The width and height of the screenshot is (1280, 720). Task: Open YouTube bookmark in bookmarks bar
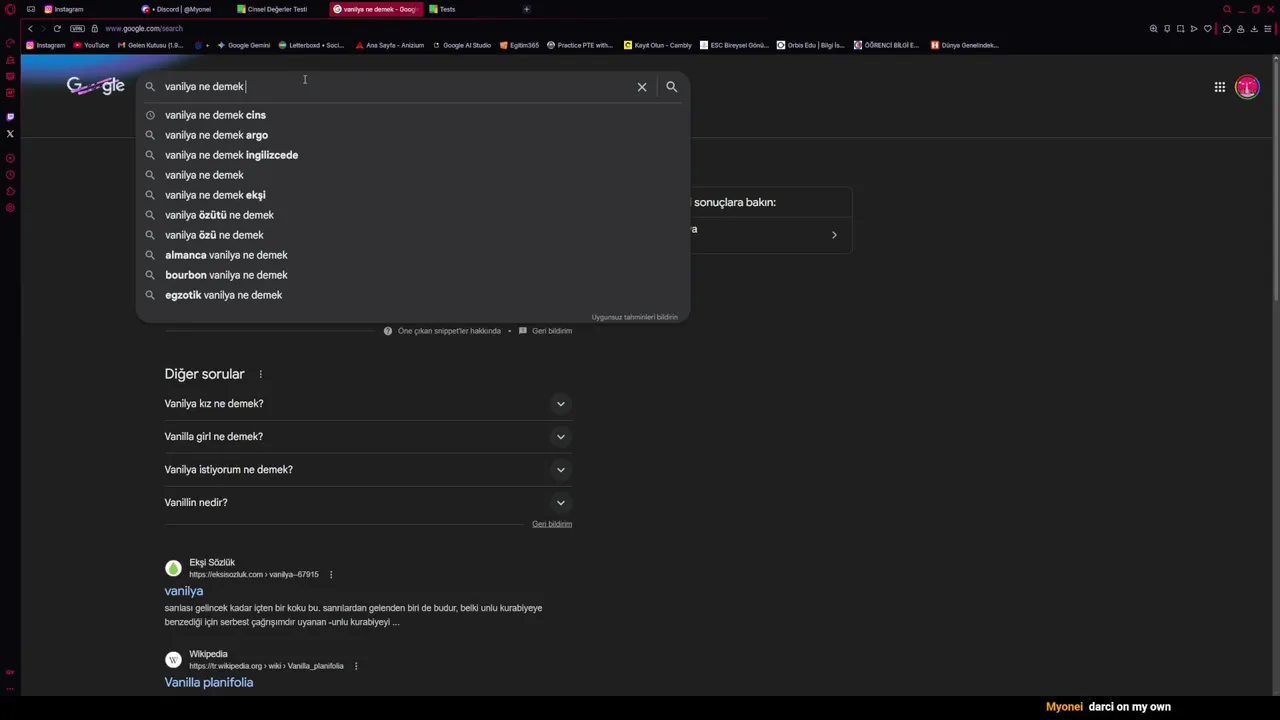pyautogui.click(x=91, y=45)
